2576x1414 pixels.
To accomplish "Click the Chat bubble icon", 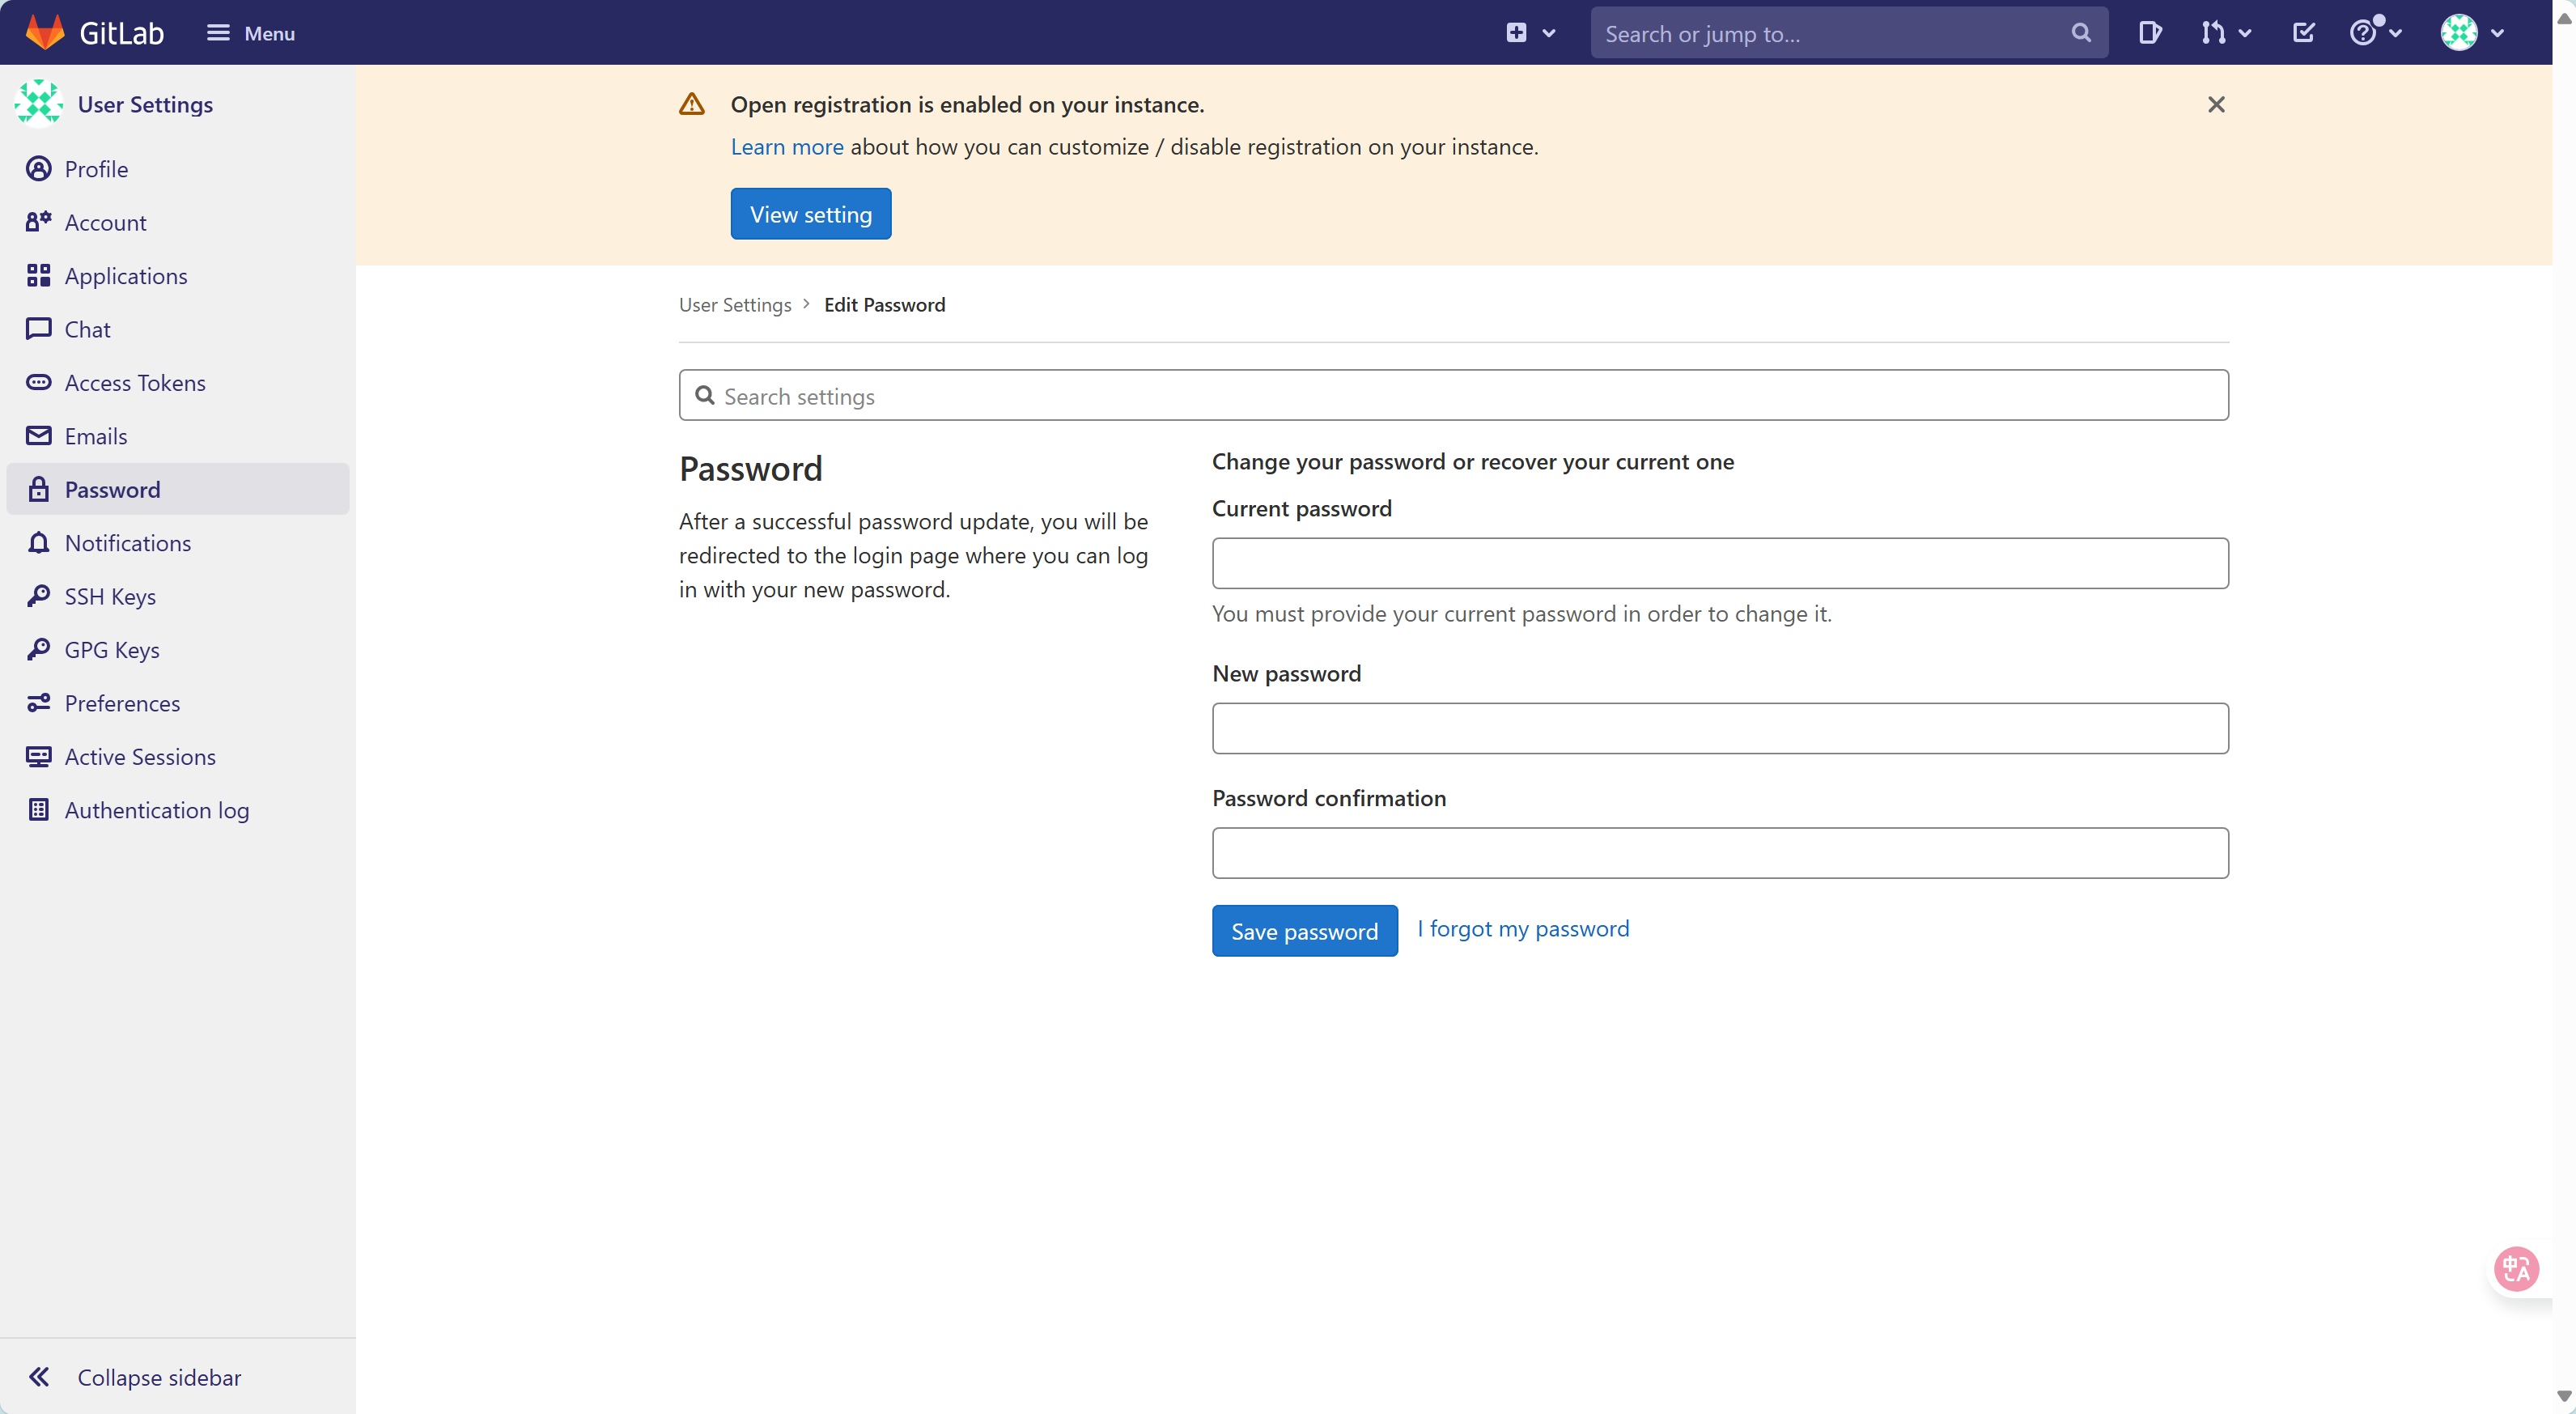I will 38,329.
